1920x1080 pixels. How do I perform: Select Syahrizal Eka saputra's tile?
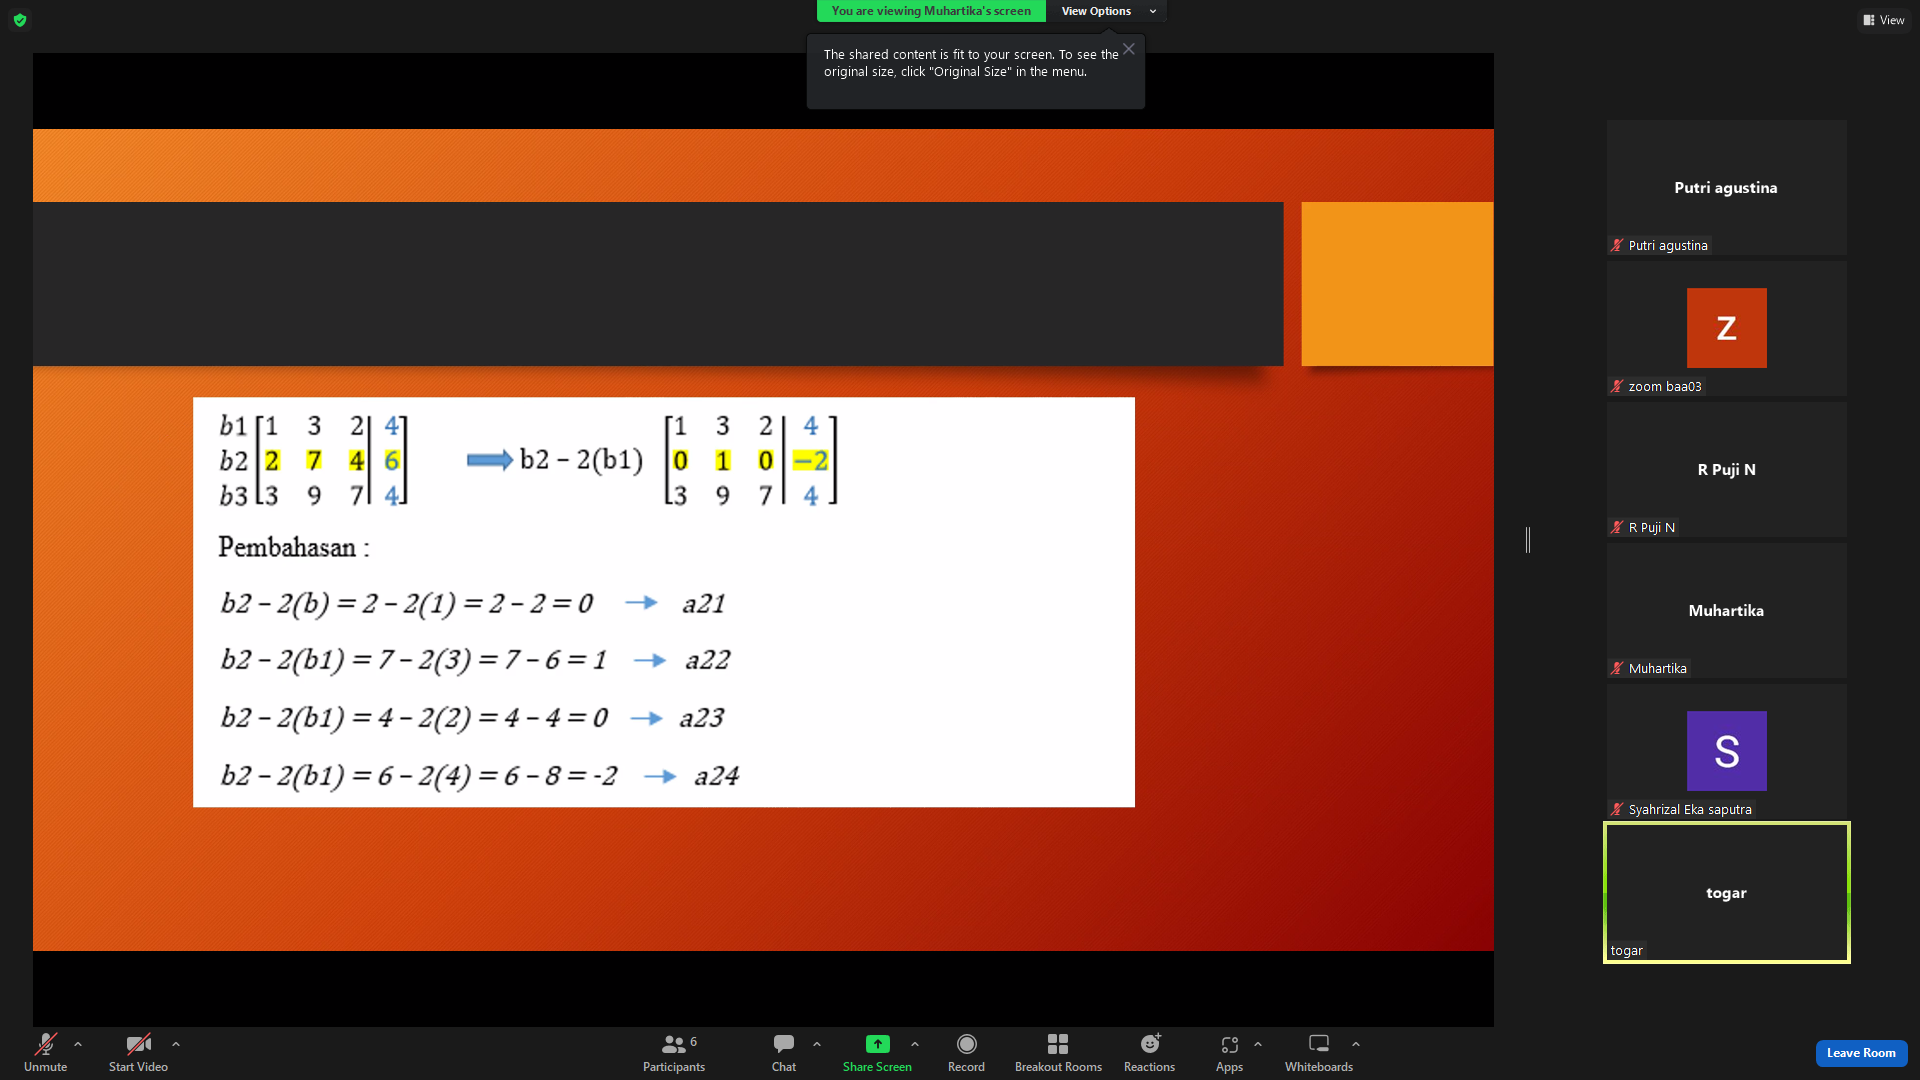[x=1726, y=752]
